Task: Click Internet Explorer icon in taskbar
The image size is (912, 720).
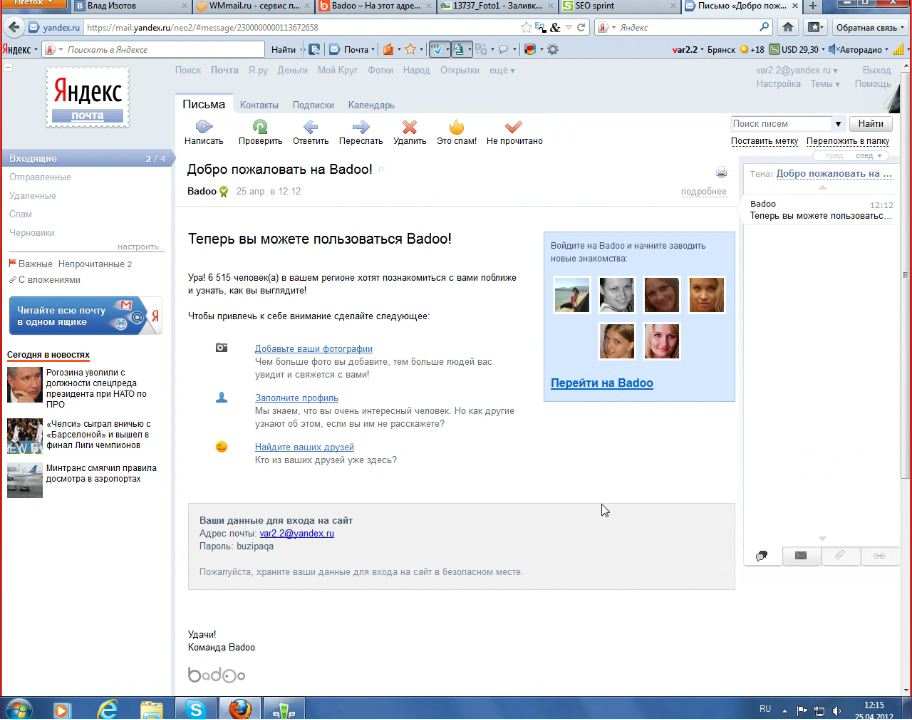Action: pos(108,709)
